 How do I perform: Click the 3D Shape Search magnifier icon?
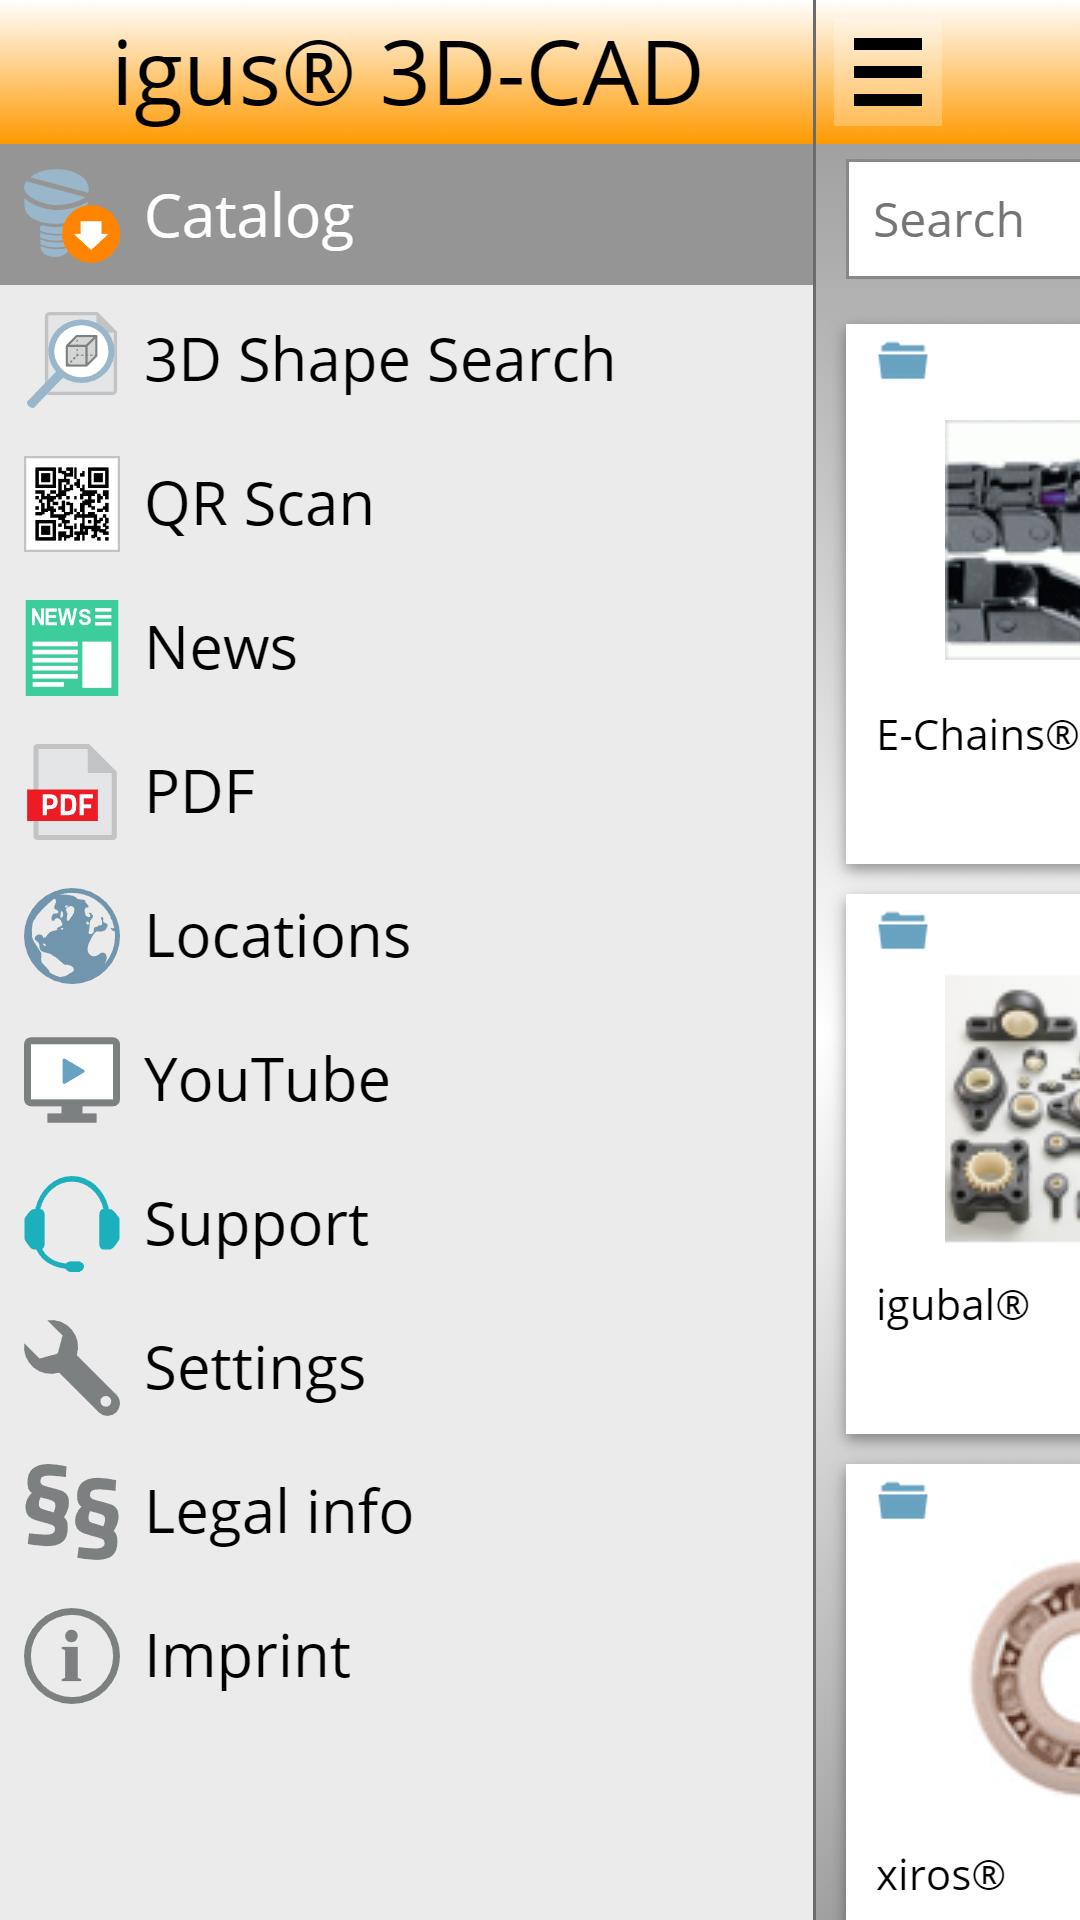[x=72, y=360]
